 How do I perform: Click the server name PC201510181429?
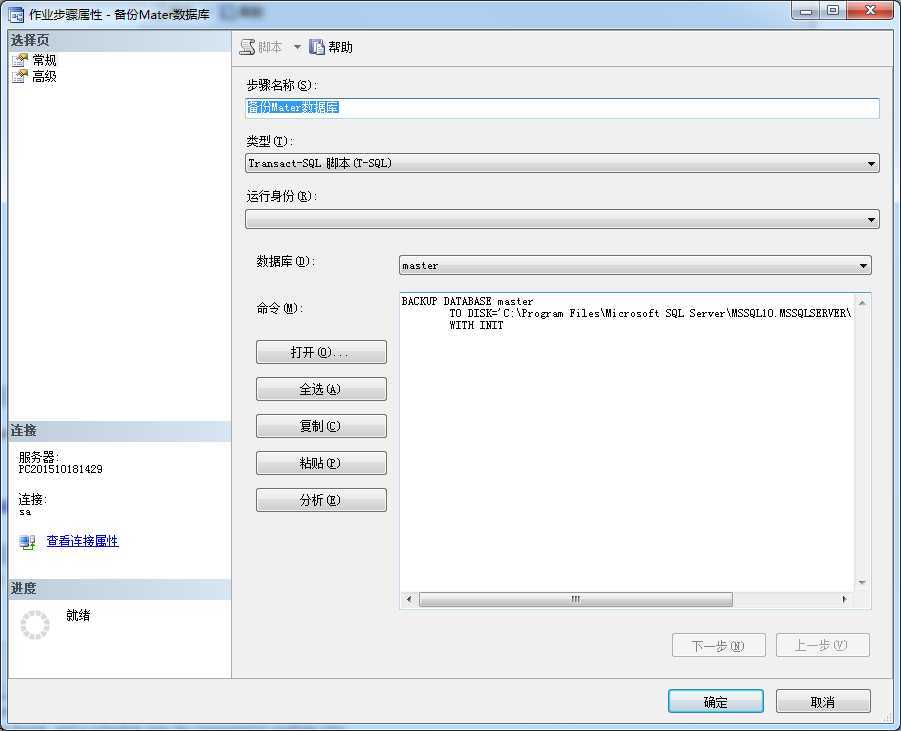coord(60,470)
